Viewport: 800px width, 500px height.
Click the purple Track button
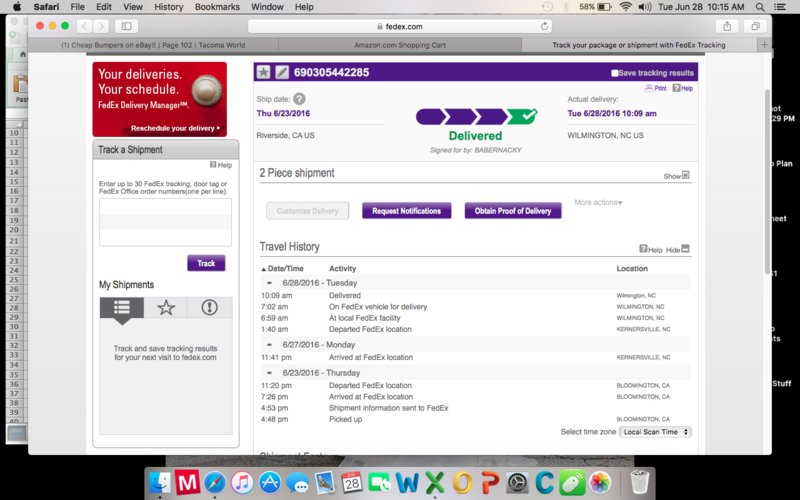point(206,263)
